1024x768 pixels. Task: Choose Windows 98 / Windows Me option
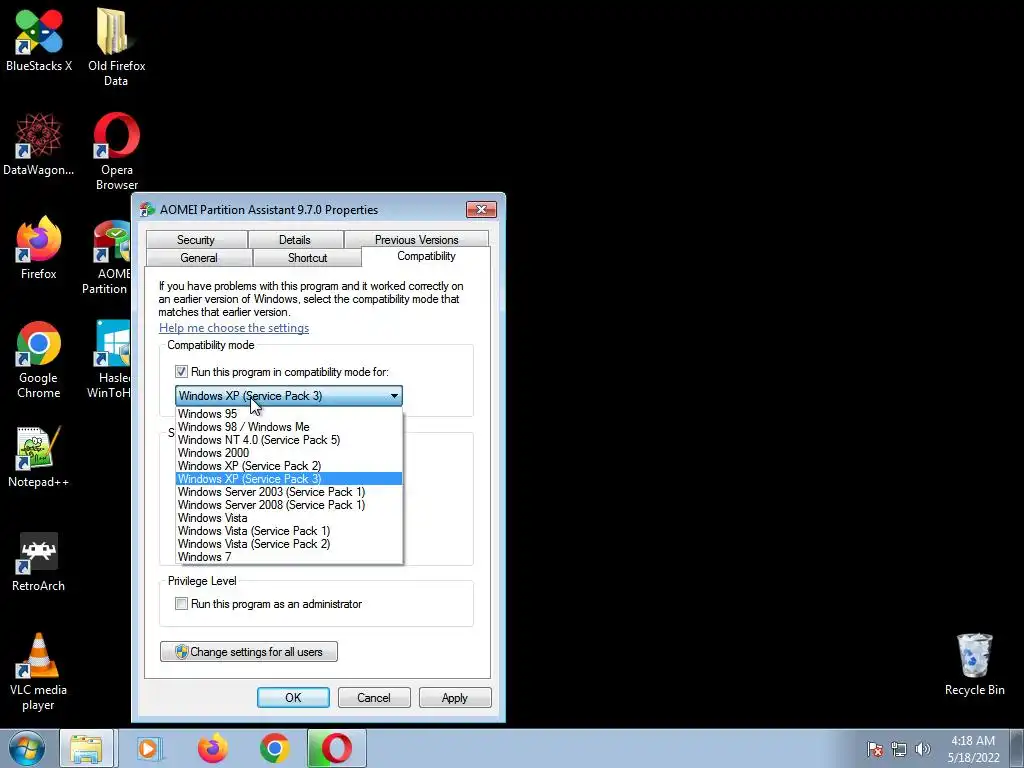point(289,426)
